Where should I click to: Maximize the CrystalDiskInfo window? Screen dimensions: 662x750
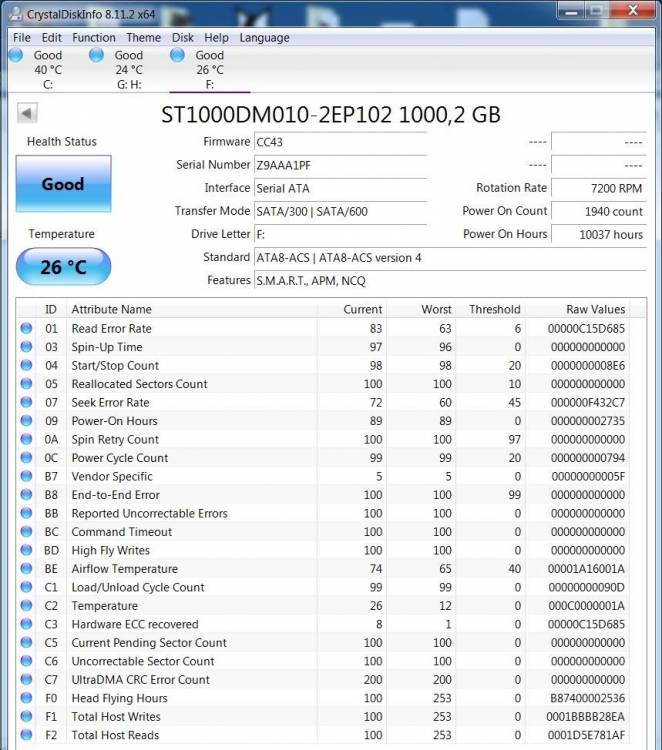click(x=596, y=11)
